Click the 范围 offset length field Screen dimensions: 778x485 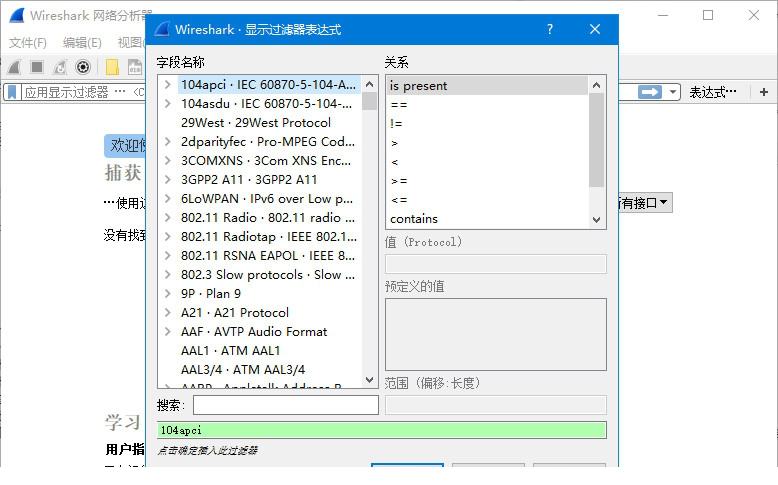coord(496,405)
